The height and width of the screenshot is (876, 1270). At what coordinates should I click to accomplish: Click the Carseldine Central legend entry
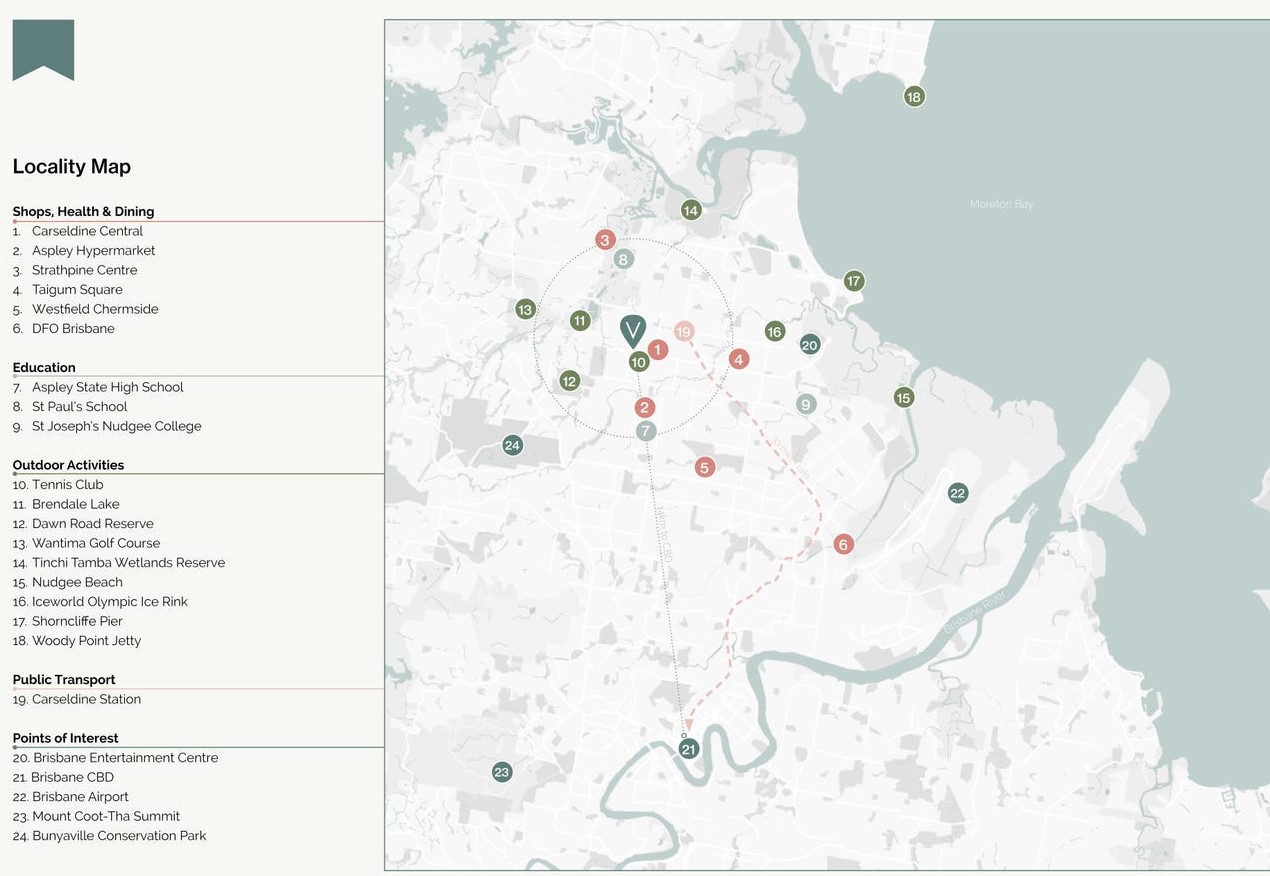point(87,231)
